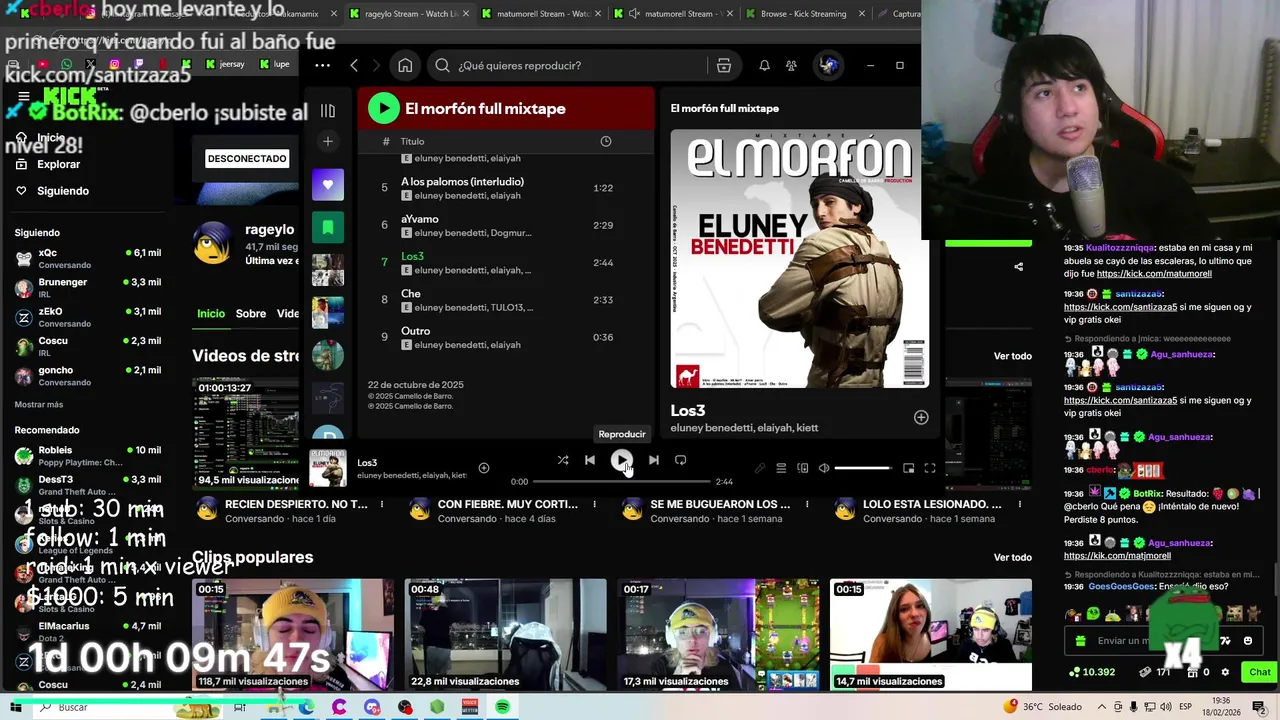Go back in Spotify navigation

[x=354, y=65]
